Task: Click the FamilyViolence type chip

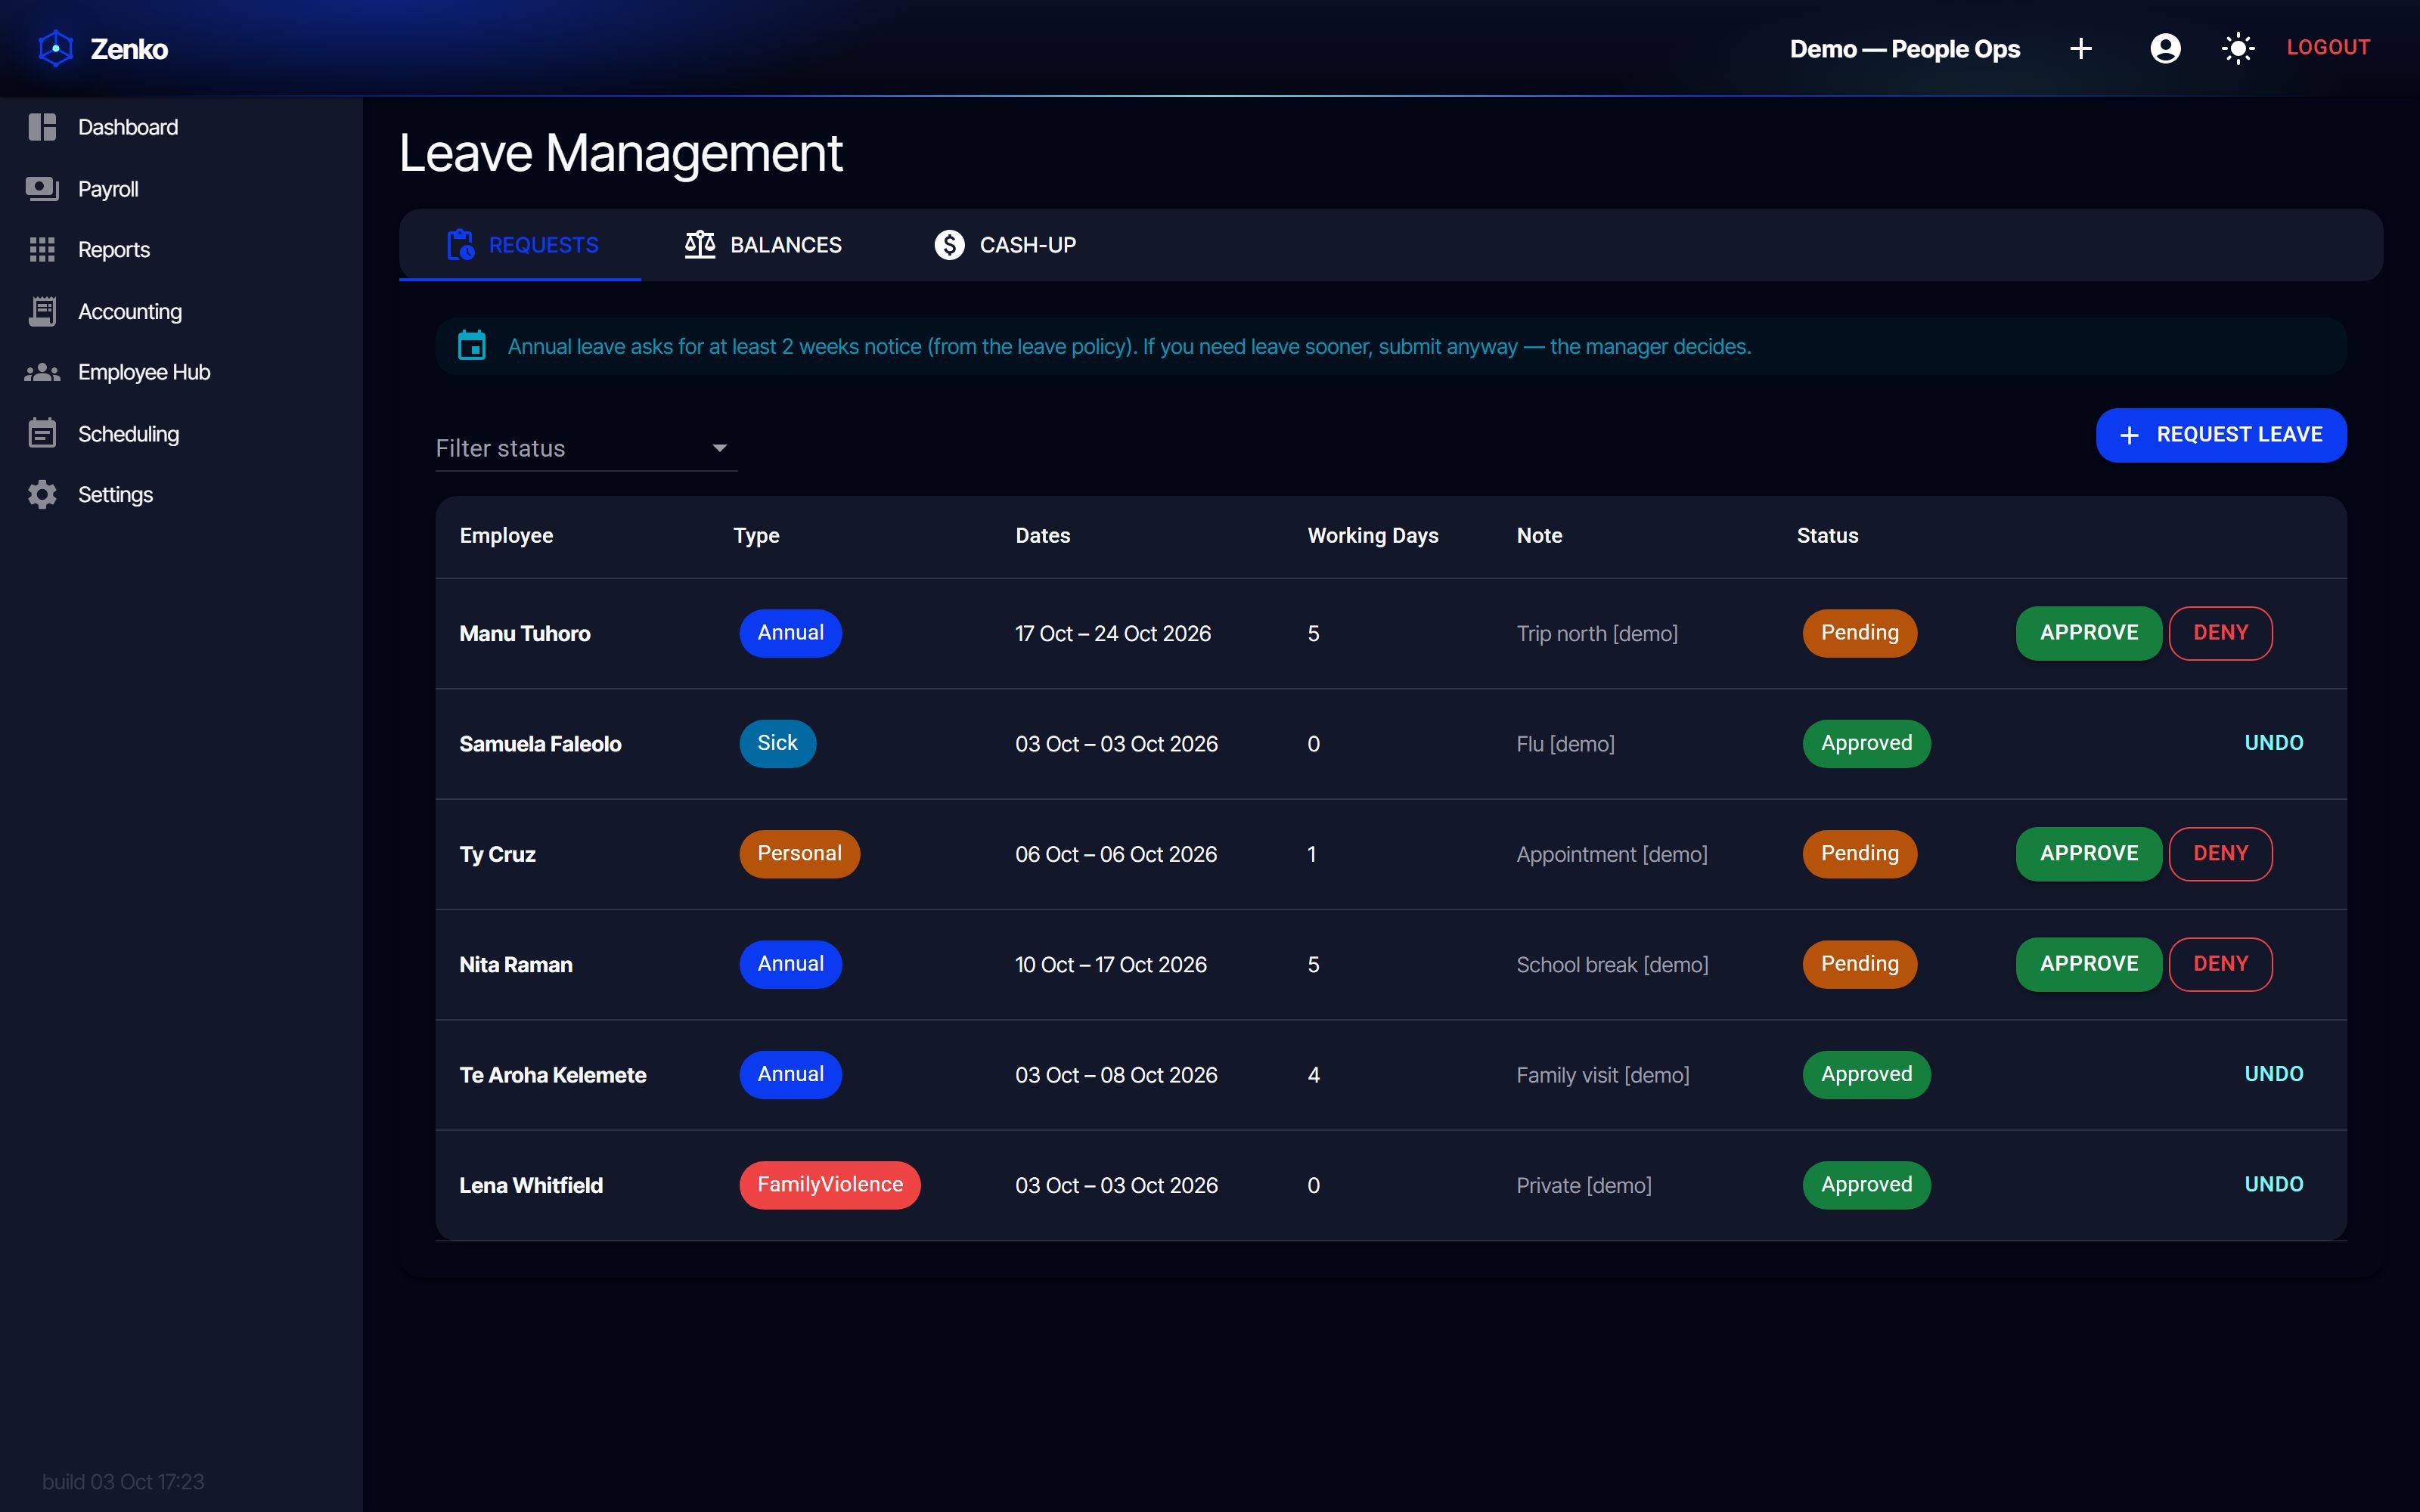Action: tap(830, 1185)
